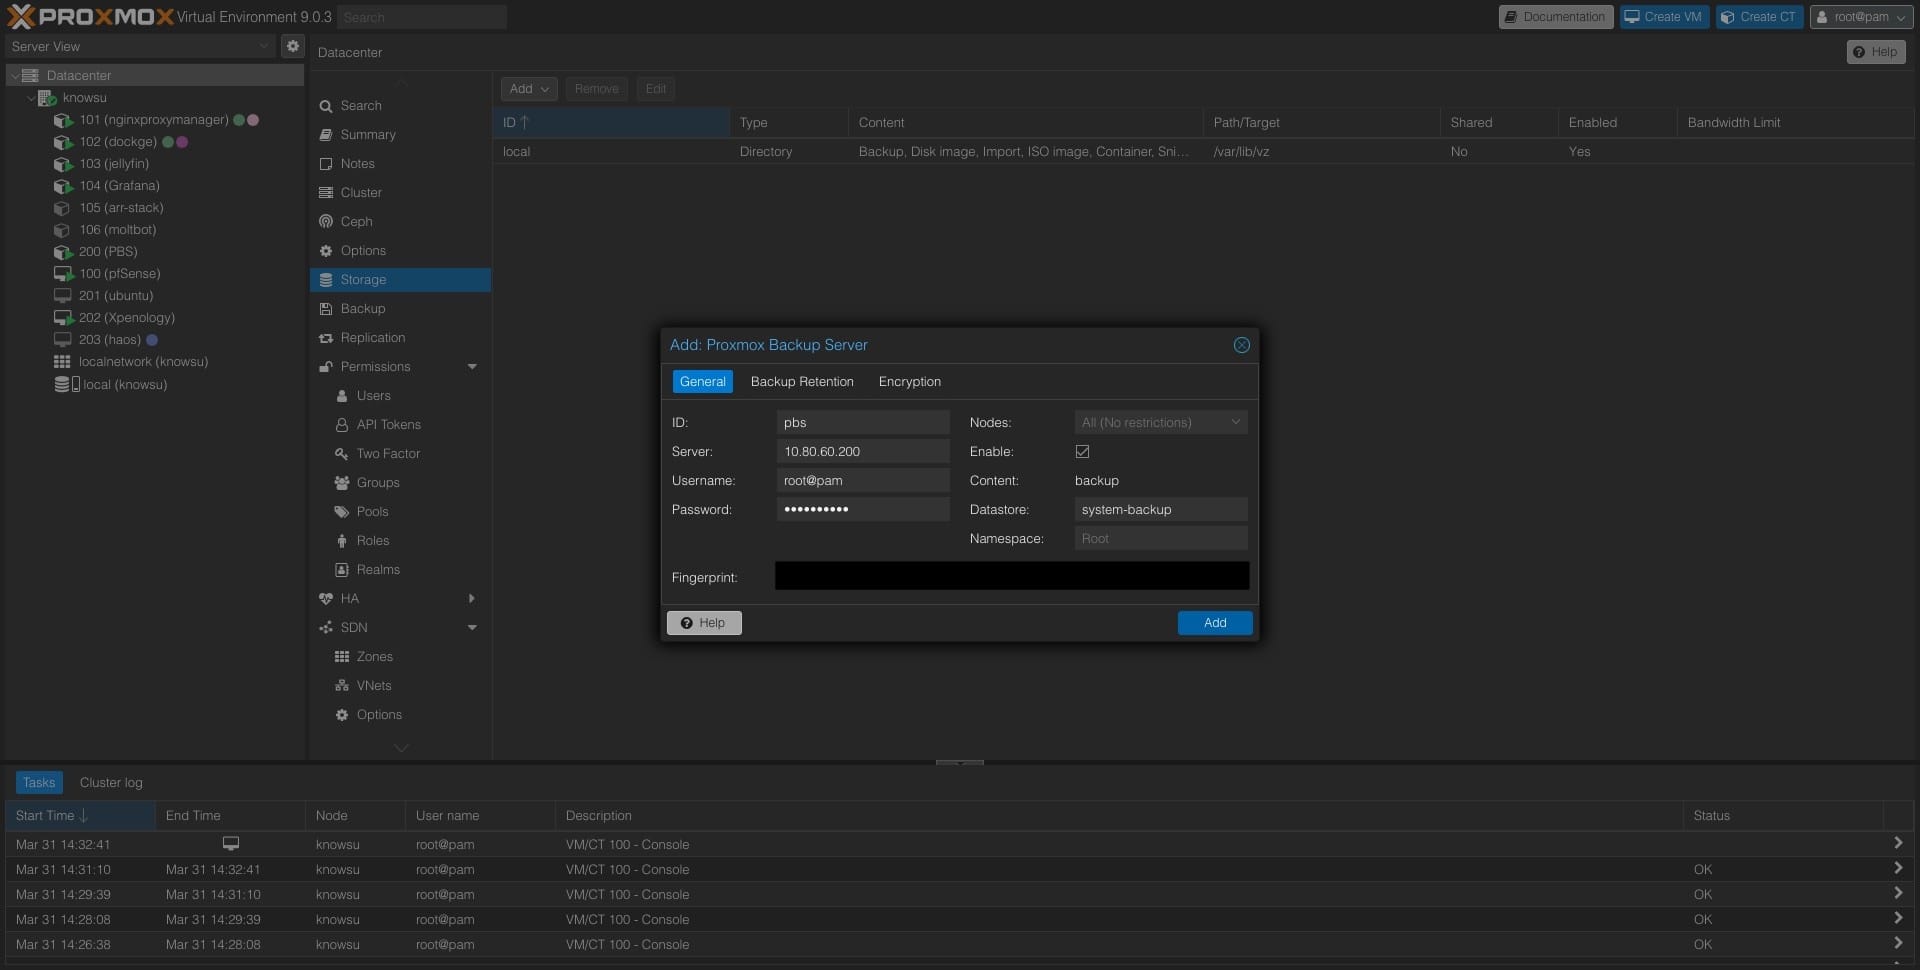Click the Realms icon in Permissions
The width and height of the screenshot is (1920, 970).
pyautogui.click(x=342, y=570)
